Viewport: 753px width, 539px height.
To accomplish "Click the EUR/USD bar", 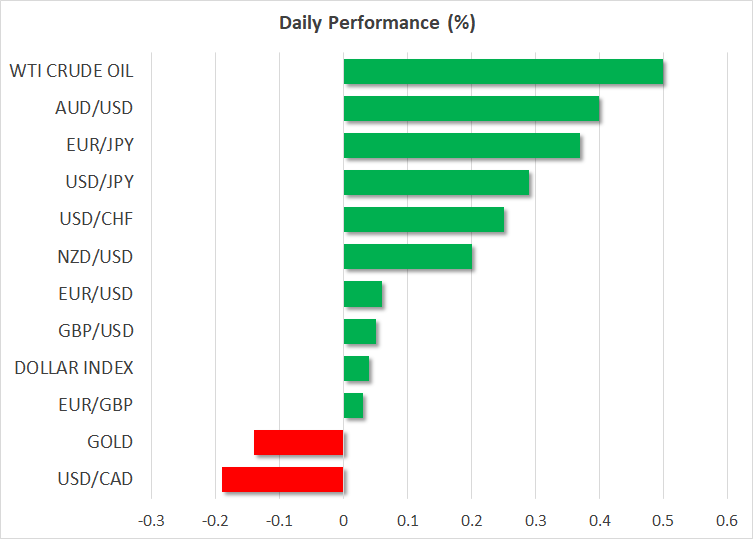I will coord(362,294).
